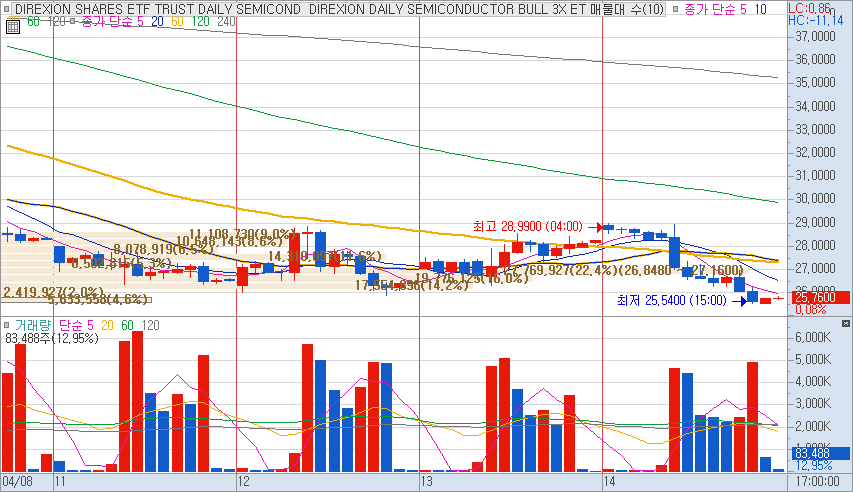Click the 거래량 volume label
This screenshot has width=853, height=492.
[x=33, y=325]
